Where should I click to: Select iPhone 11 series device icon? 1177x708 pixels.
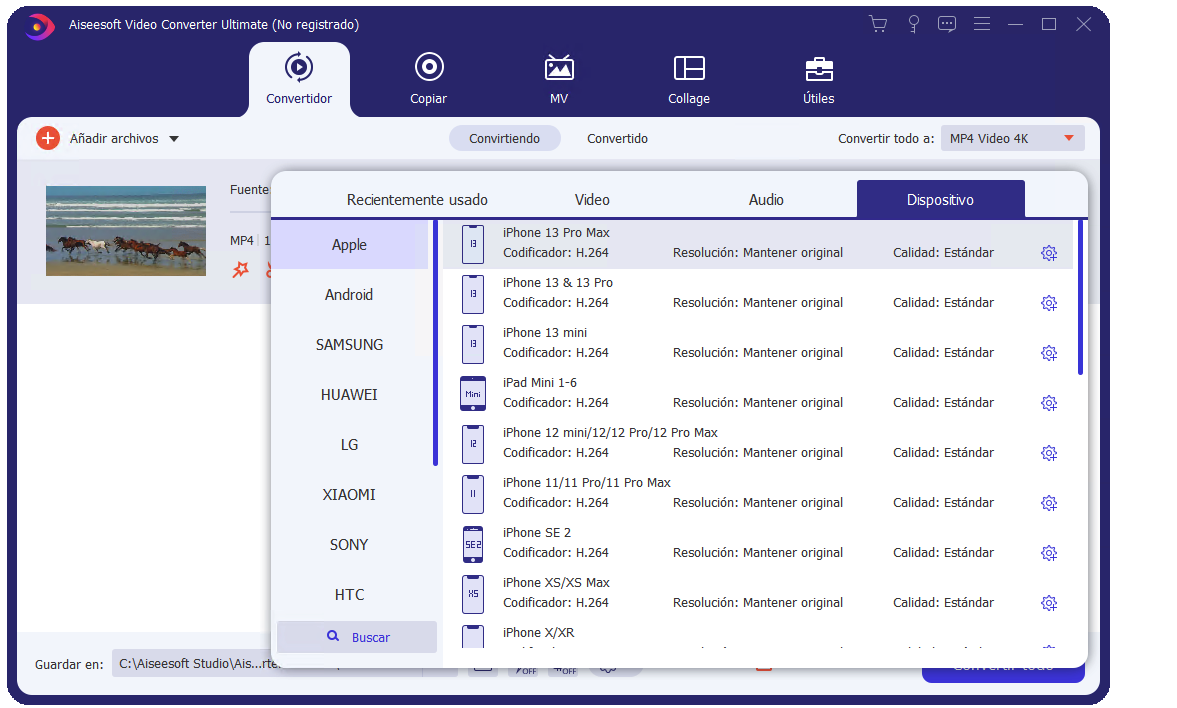point(473,493)
